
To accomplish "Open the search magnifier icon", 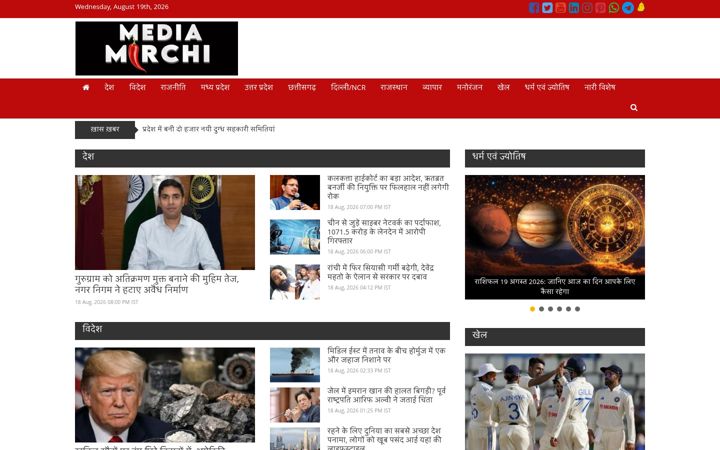I will [x=634, y=107].
